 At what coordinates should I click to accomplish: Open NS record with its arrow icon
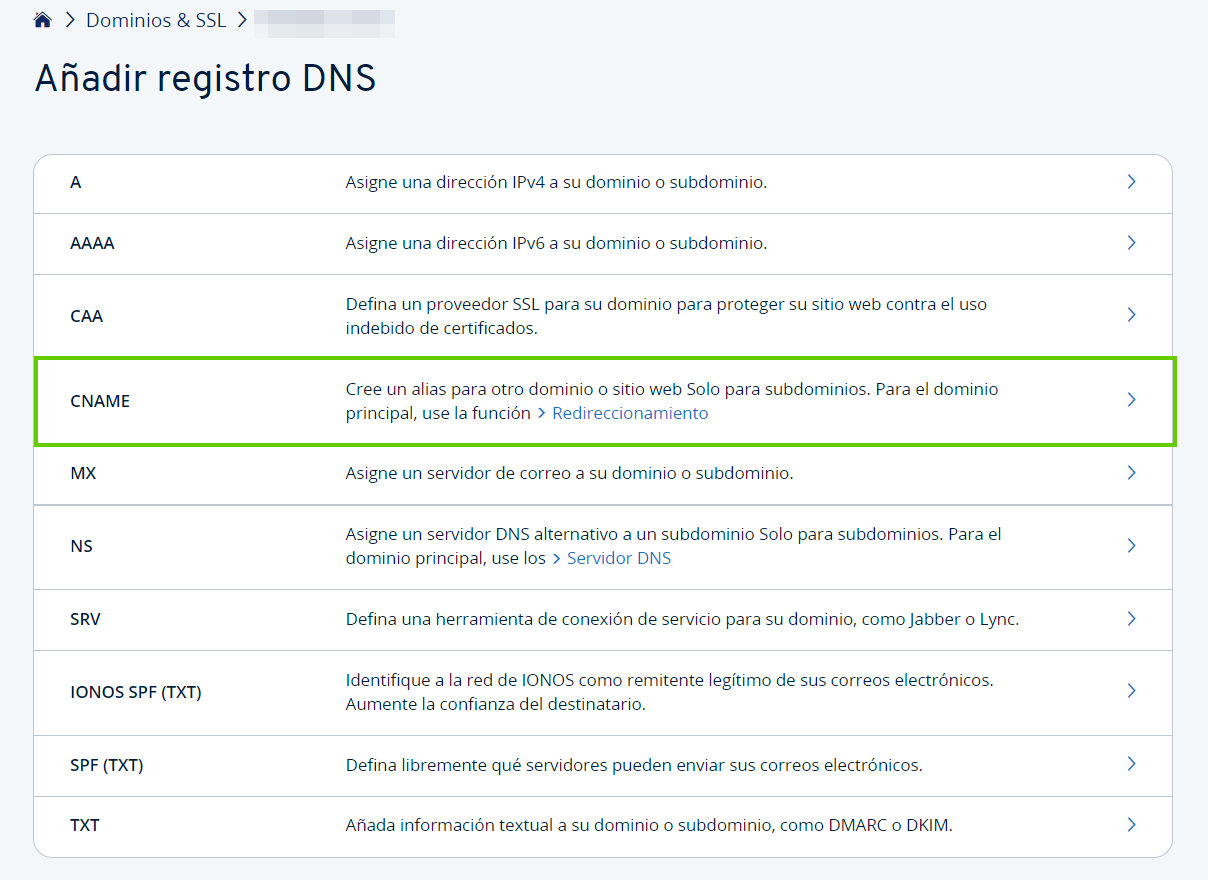coord(1132,546)
